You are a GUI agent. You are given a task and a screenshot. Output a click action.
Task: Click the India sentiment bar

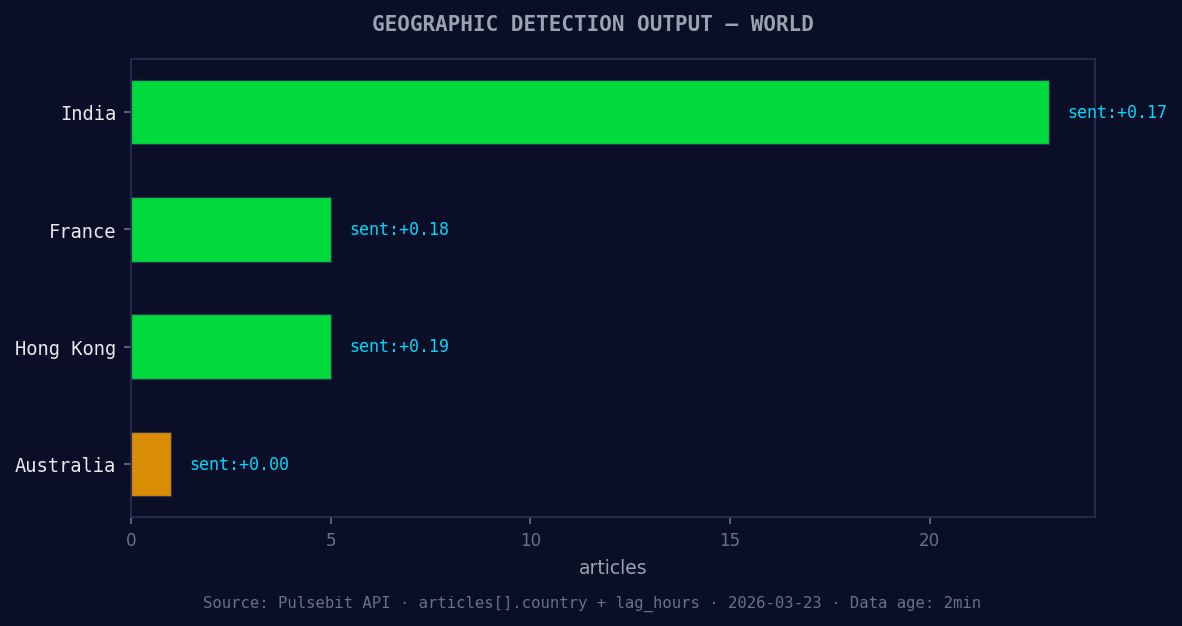point(590,112)
